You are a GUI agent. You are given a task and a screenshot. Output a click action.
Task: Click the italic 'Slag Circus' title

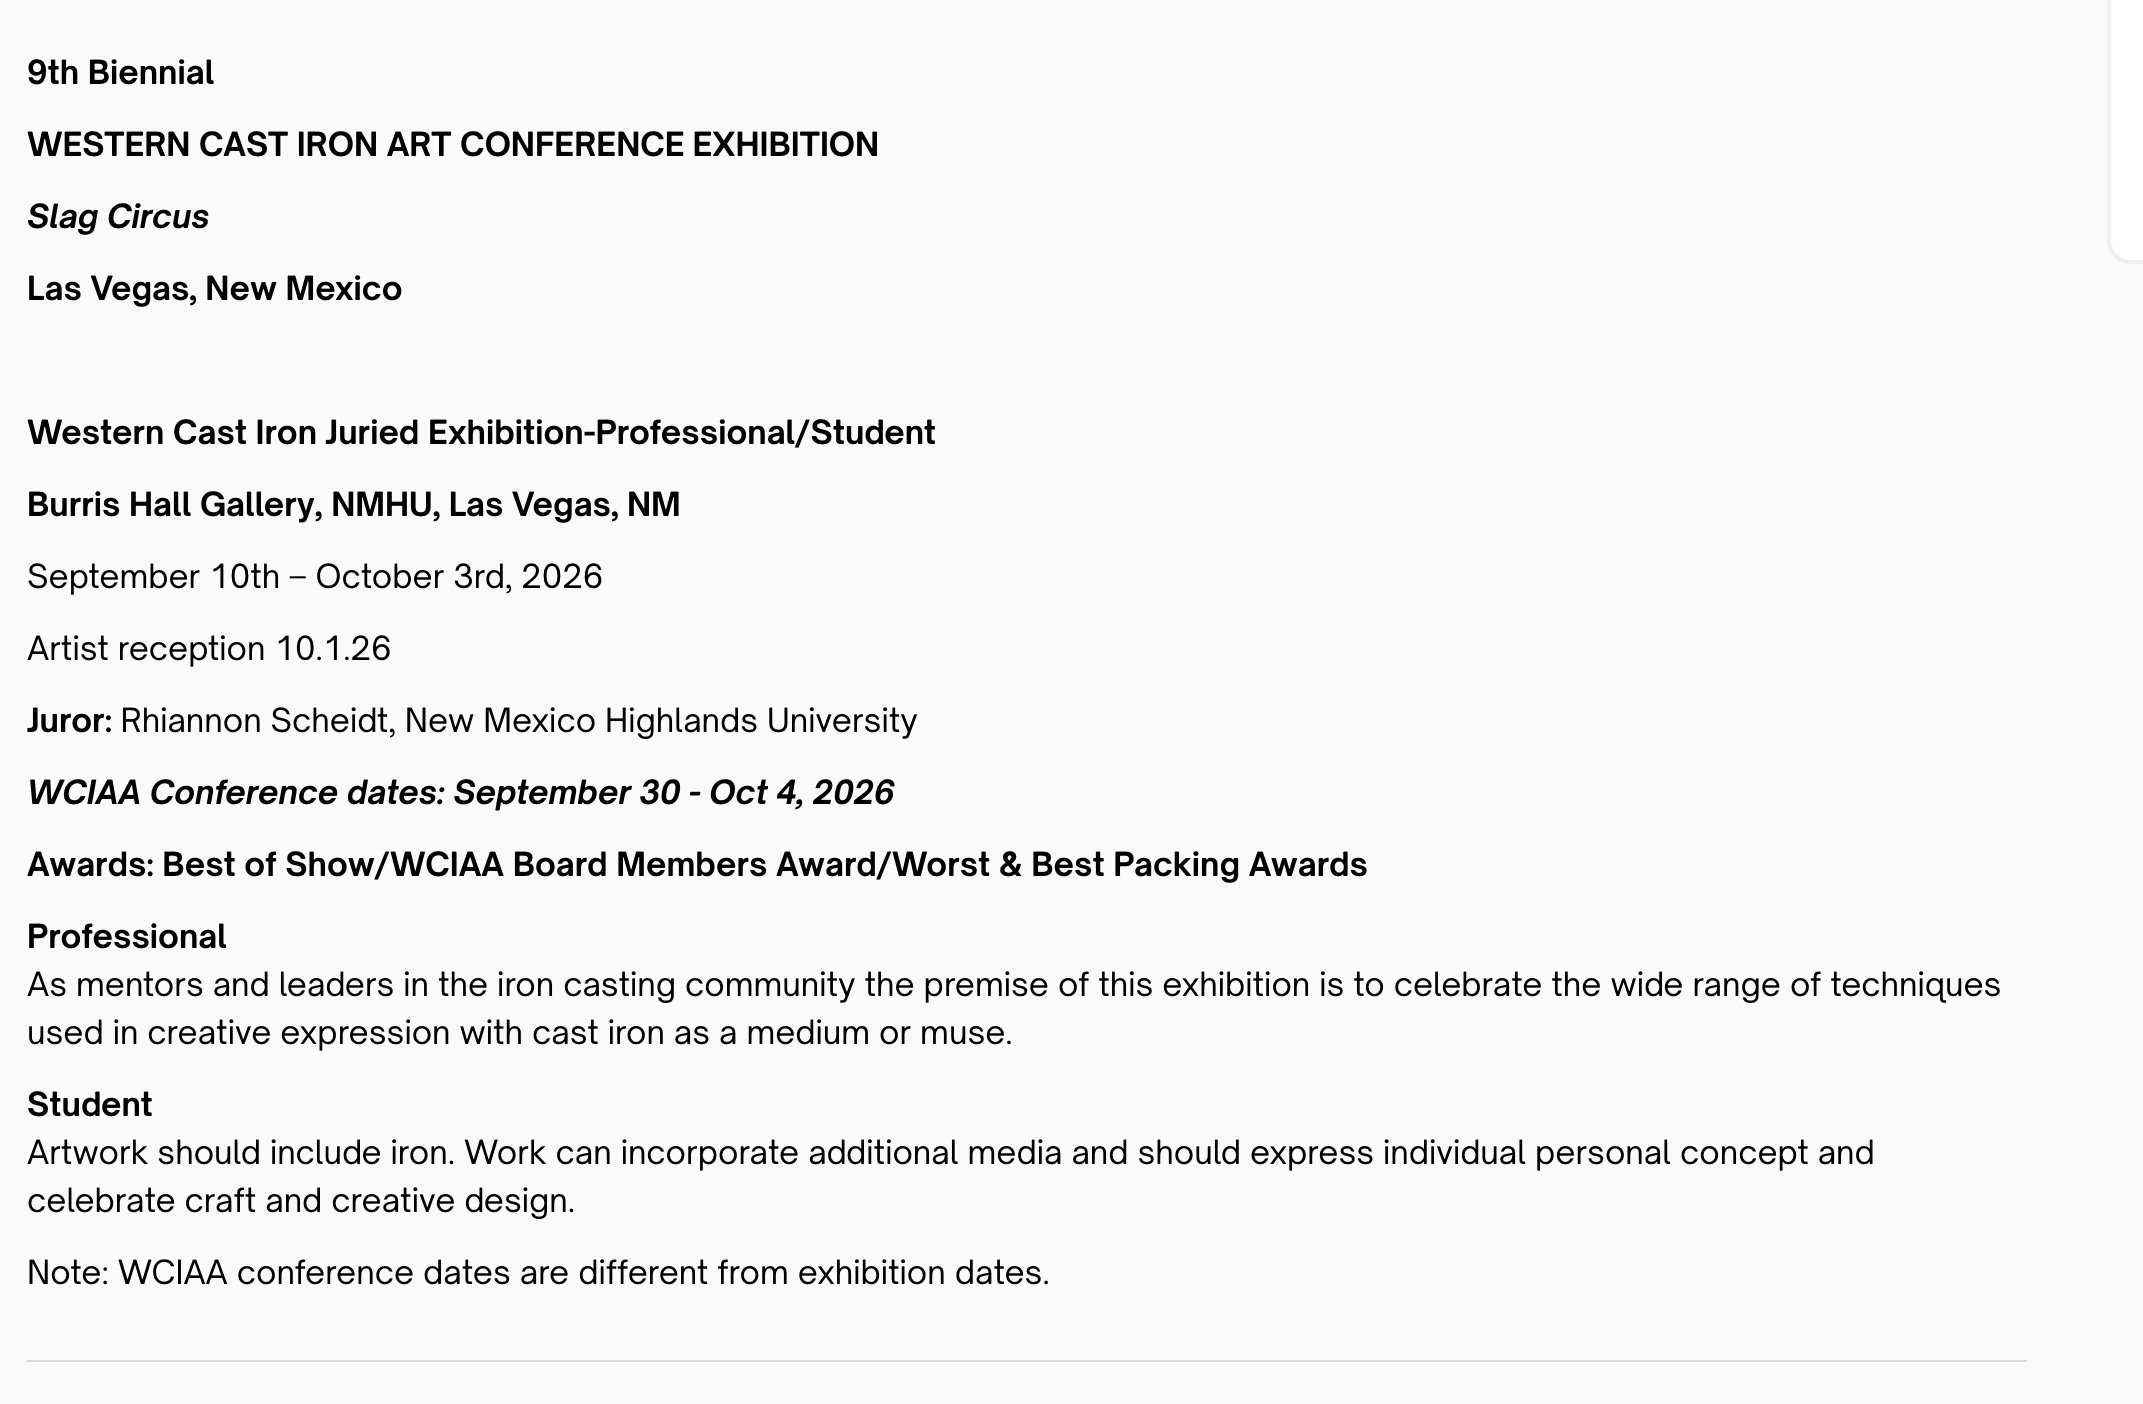click(118, 217)
